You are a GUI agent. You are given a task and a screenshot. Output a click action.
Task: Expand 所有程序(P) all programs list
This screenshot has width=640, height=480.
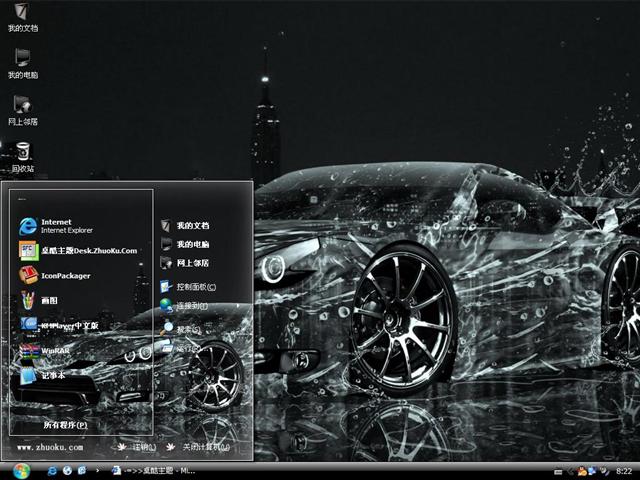click(x=65, y=425)
